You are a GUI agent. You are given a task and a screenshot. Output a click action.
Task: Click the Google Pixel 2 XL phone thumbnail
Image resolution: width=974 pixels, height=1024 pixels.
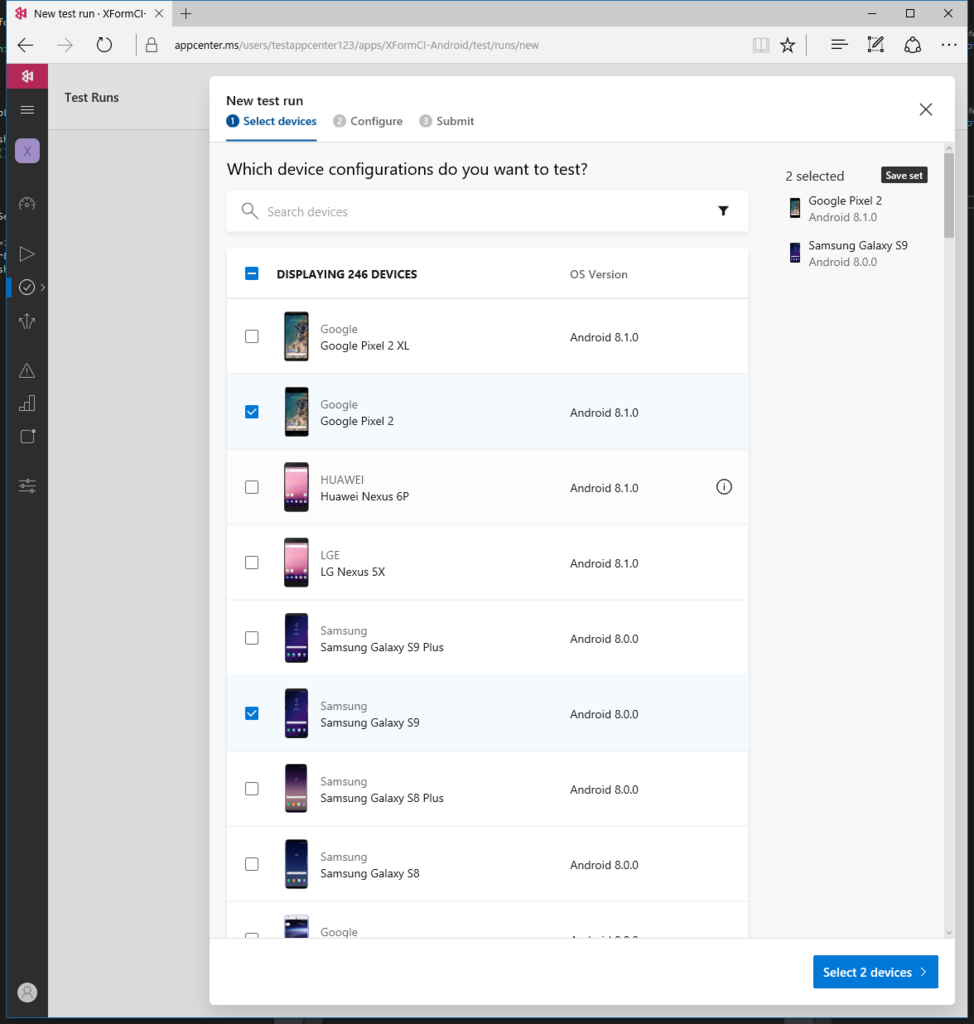[296, 336]
